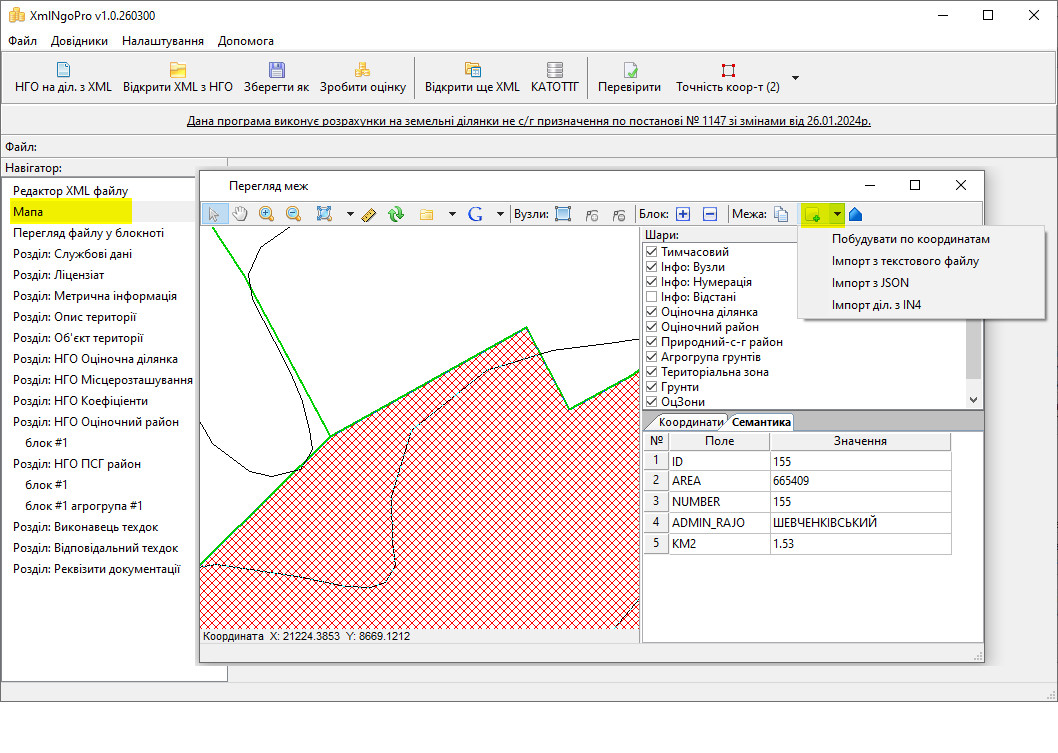The width and height of the screenshot is (1058, 753).
Task: Toggle the Грунти layer checkbox
Action: point(652,387)
